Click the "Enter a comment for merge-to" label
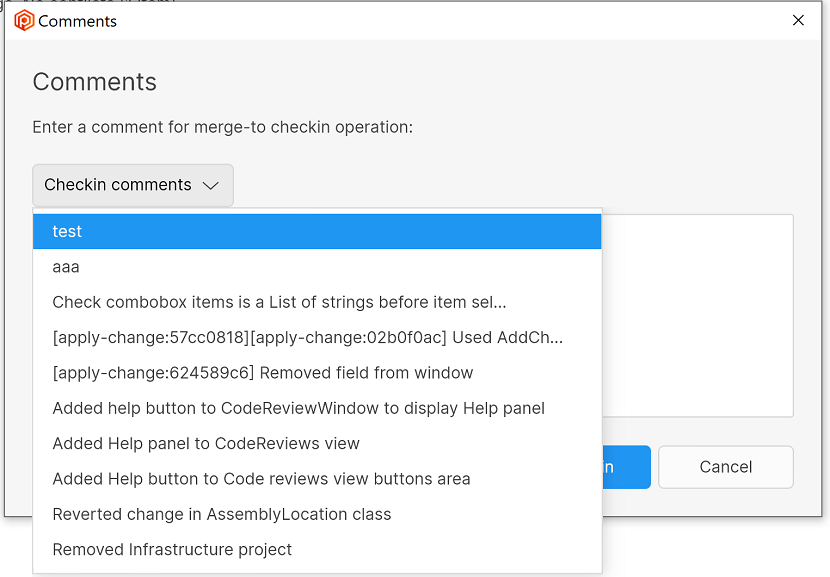 [222, 127]
